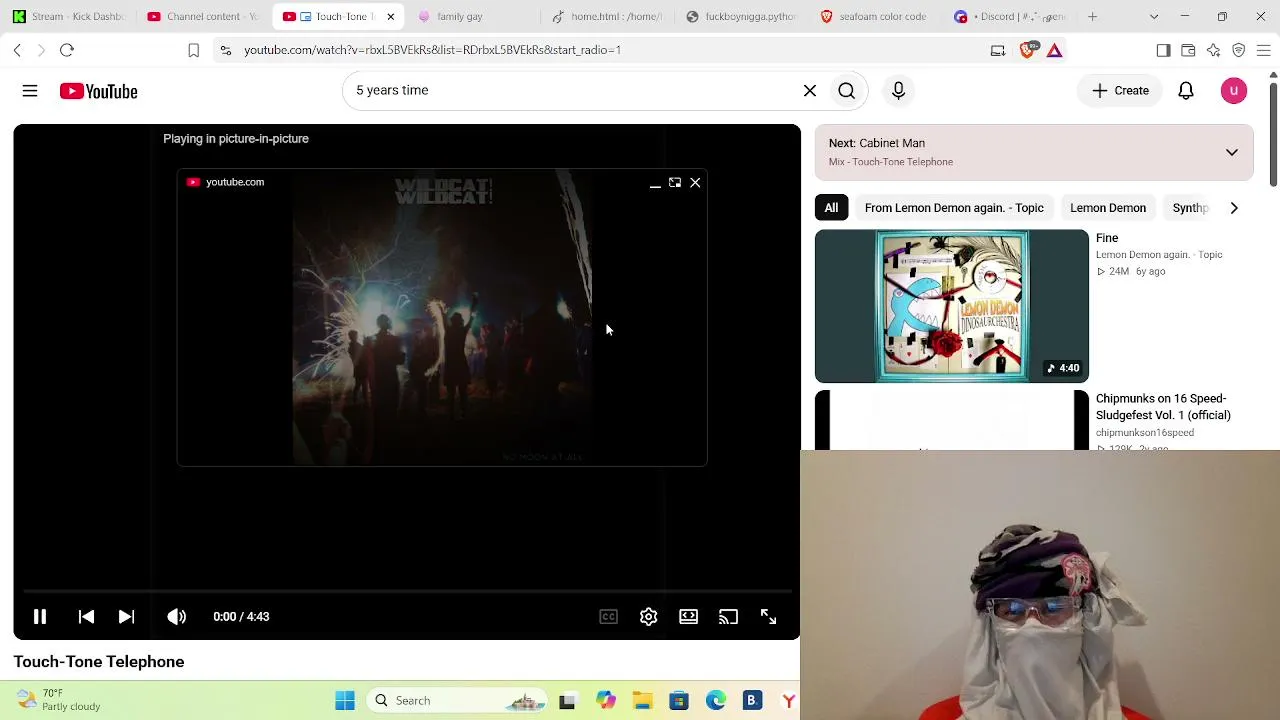Close the Touch-Tone Telephone YouTube tab
This screenshot has width=1280, height=720.
tap(390, 17)
